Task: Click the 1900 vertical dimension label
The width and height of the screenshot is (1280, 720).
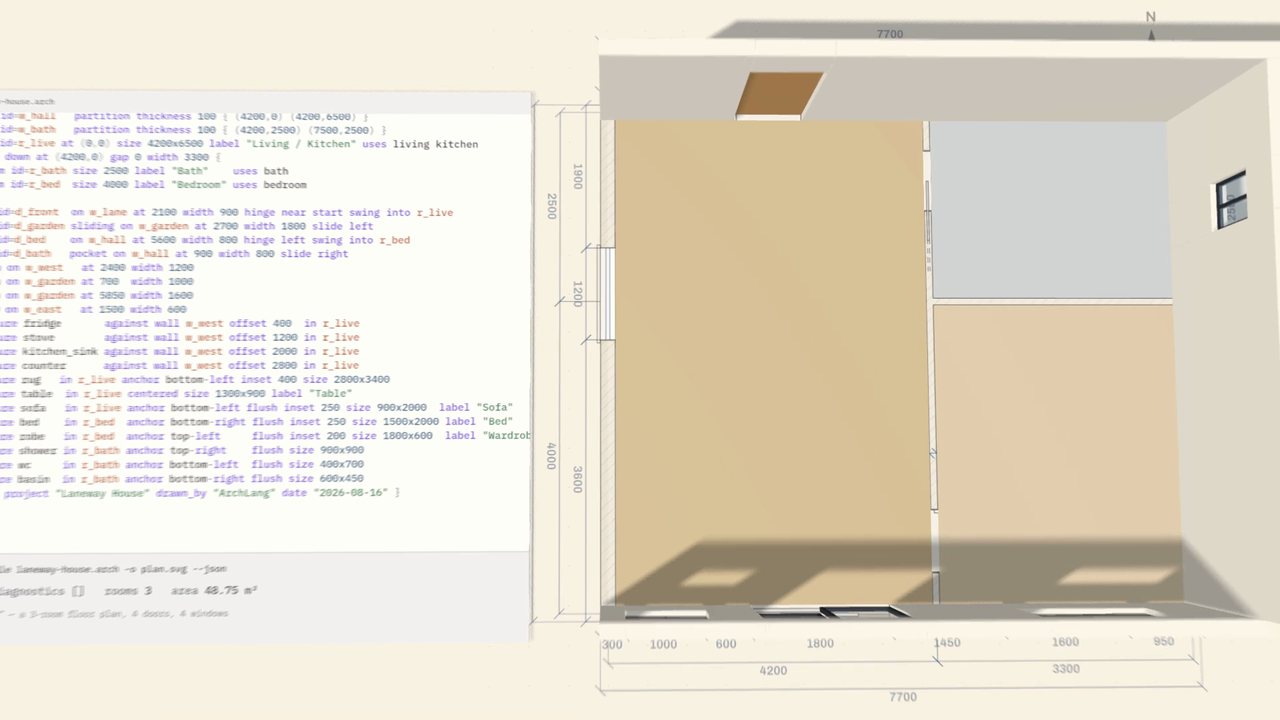Action: coord(577,177)
